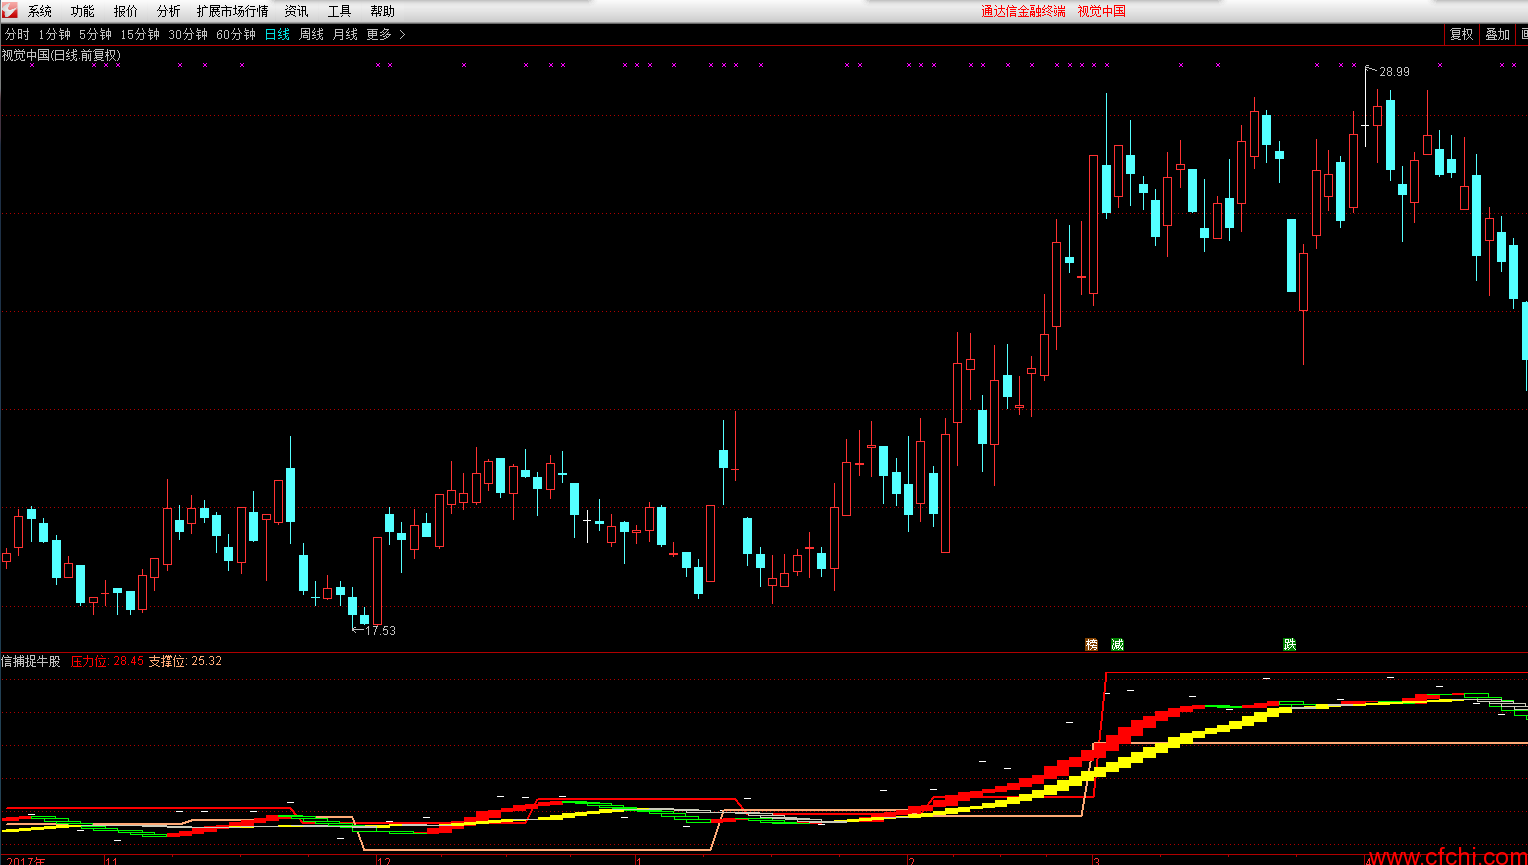The height and width of the screenshot is (865, 1528).
Task: Open the 扩展市场行情 menu
Action: pos(233,11)
